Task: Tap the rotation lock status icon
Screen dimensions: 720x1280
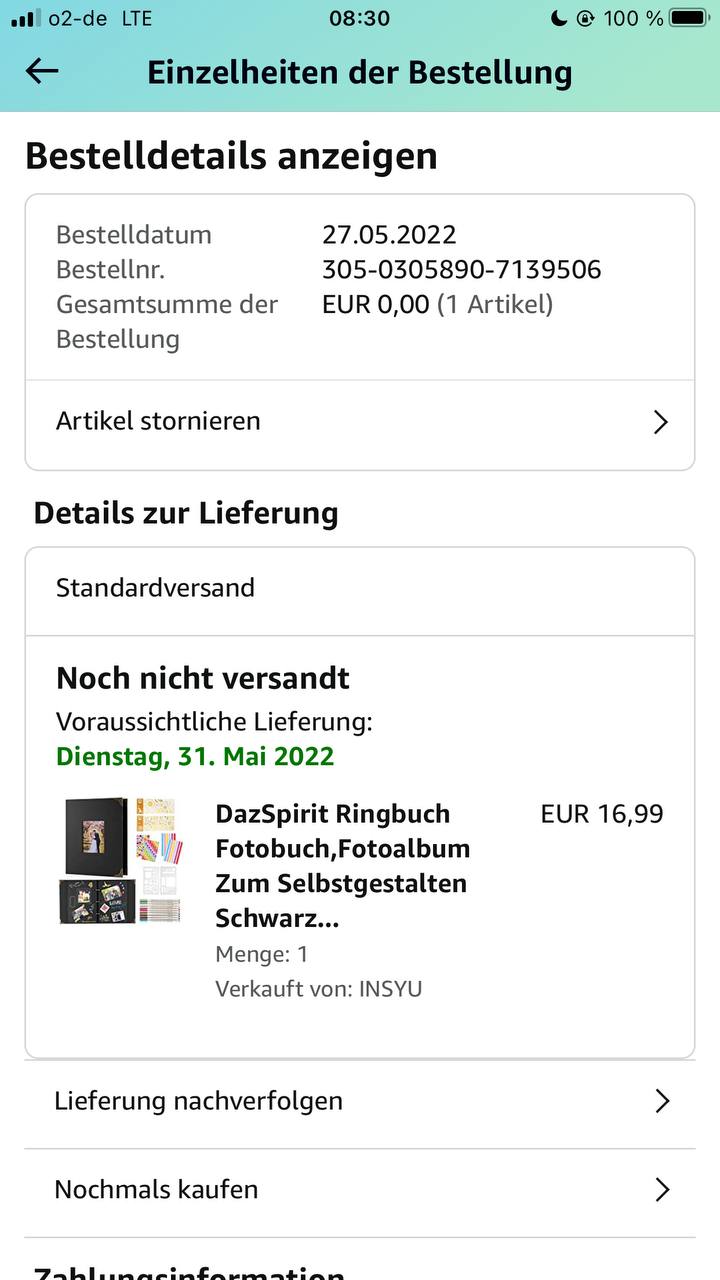Action: [x=586, y=18]
